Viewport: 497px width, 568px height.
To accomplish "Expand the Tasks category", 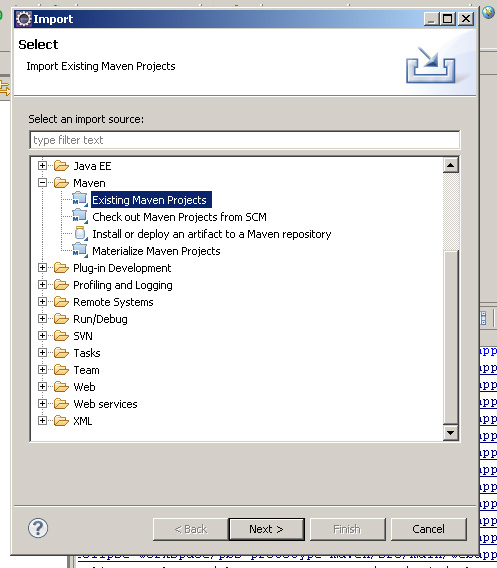I will tap(42, 352).
